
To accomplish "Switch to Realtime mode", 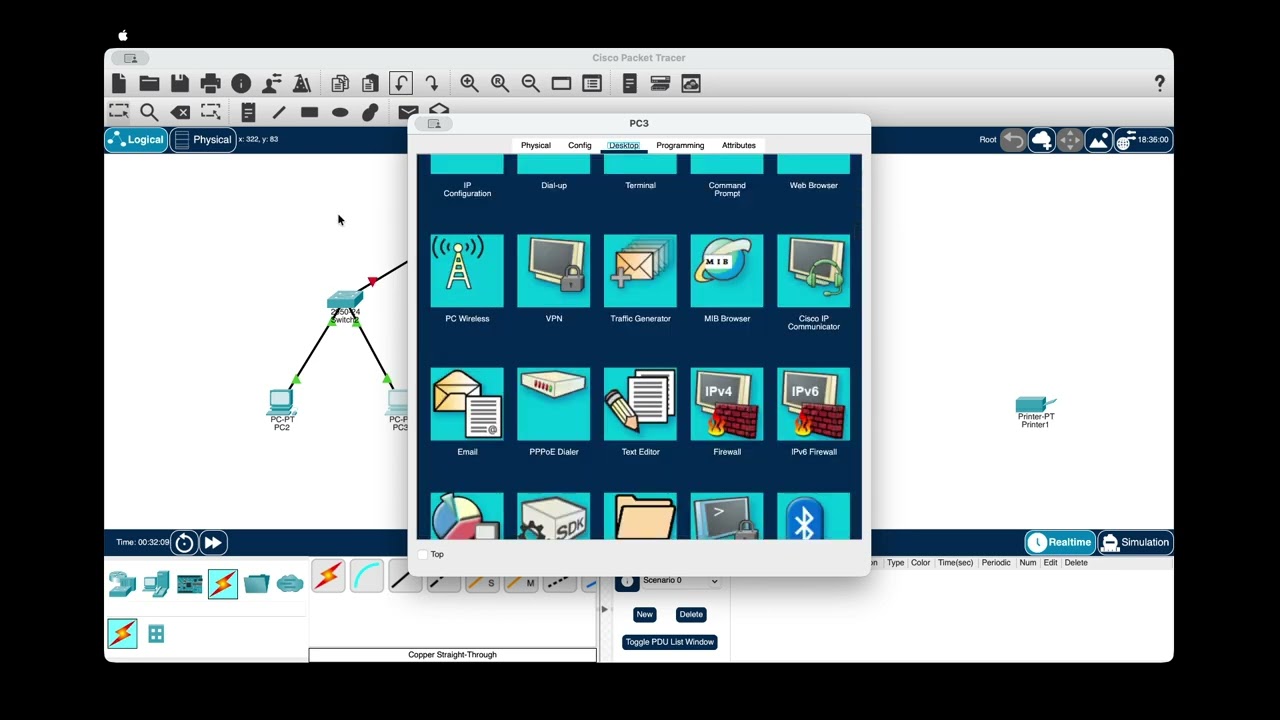I will [x=1060, y=542].
